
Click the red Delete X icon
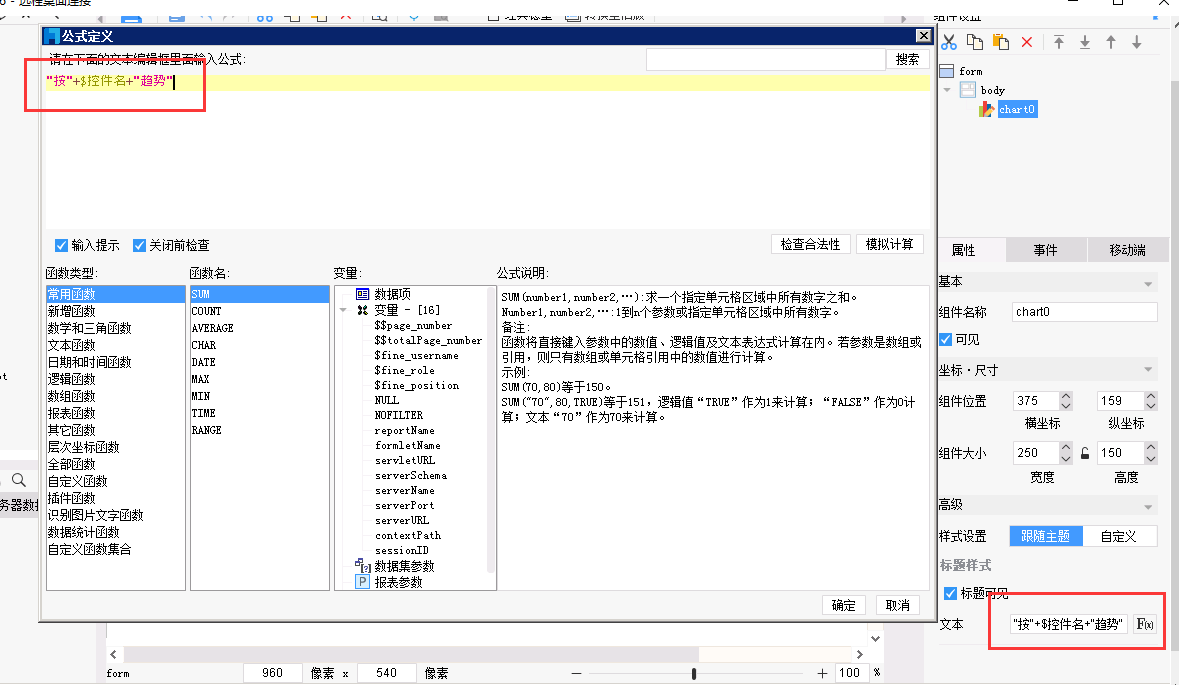[1027, 42]
